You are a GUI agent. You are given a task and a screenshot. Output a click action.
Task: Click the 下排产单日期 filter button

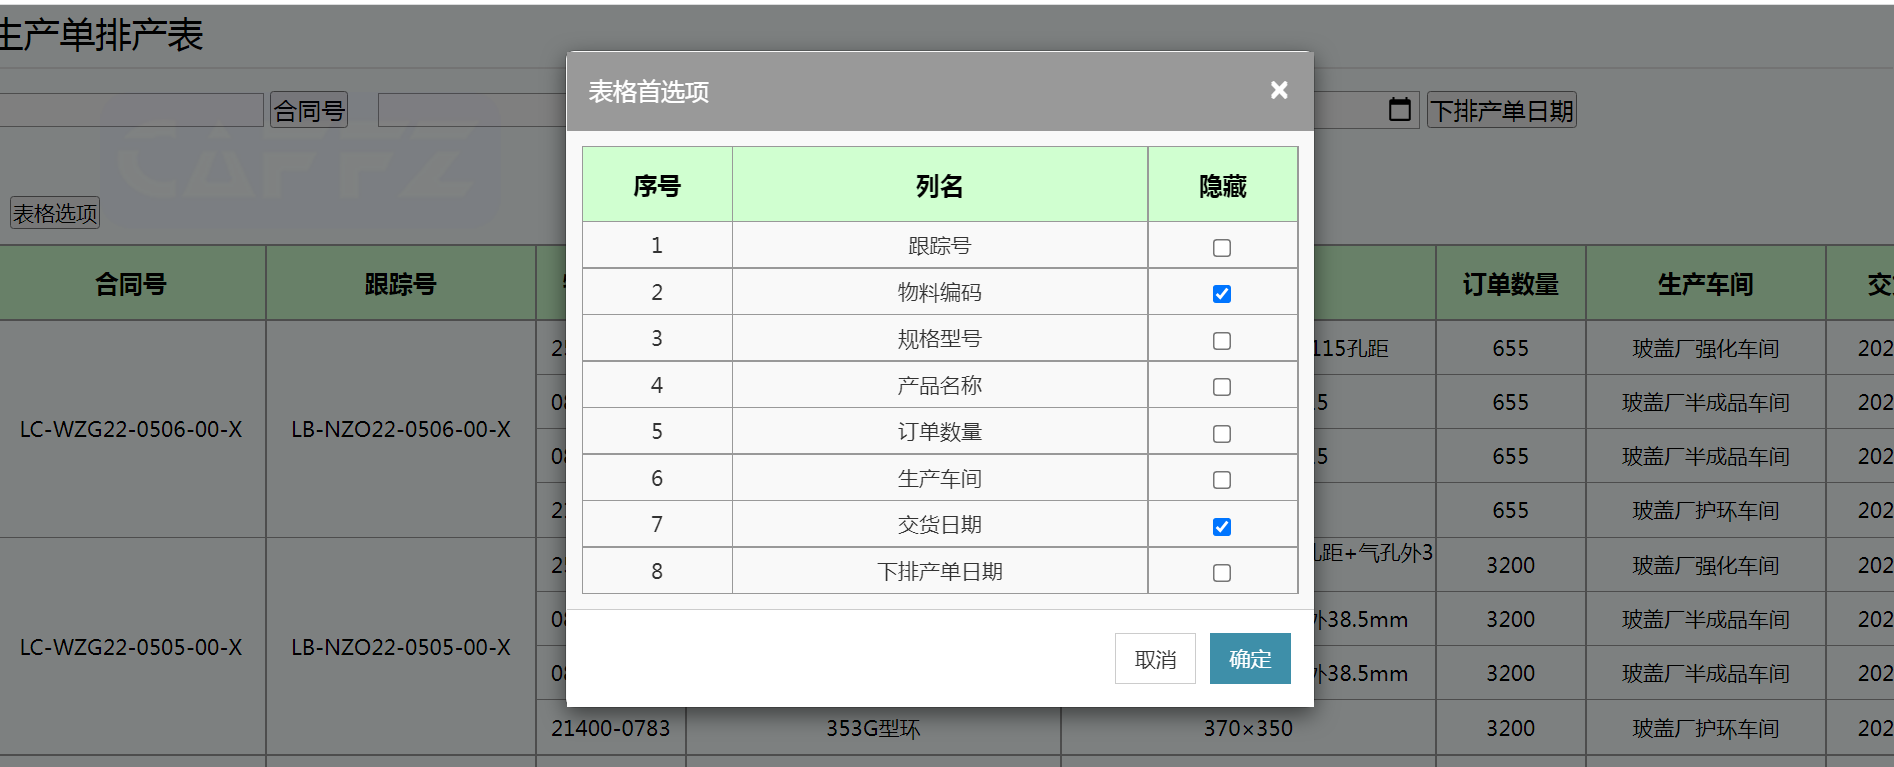point(1501,110)
